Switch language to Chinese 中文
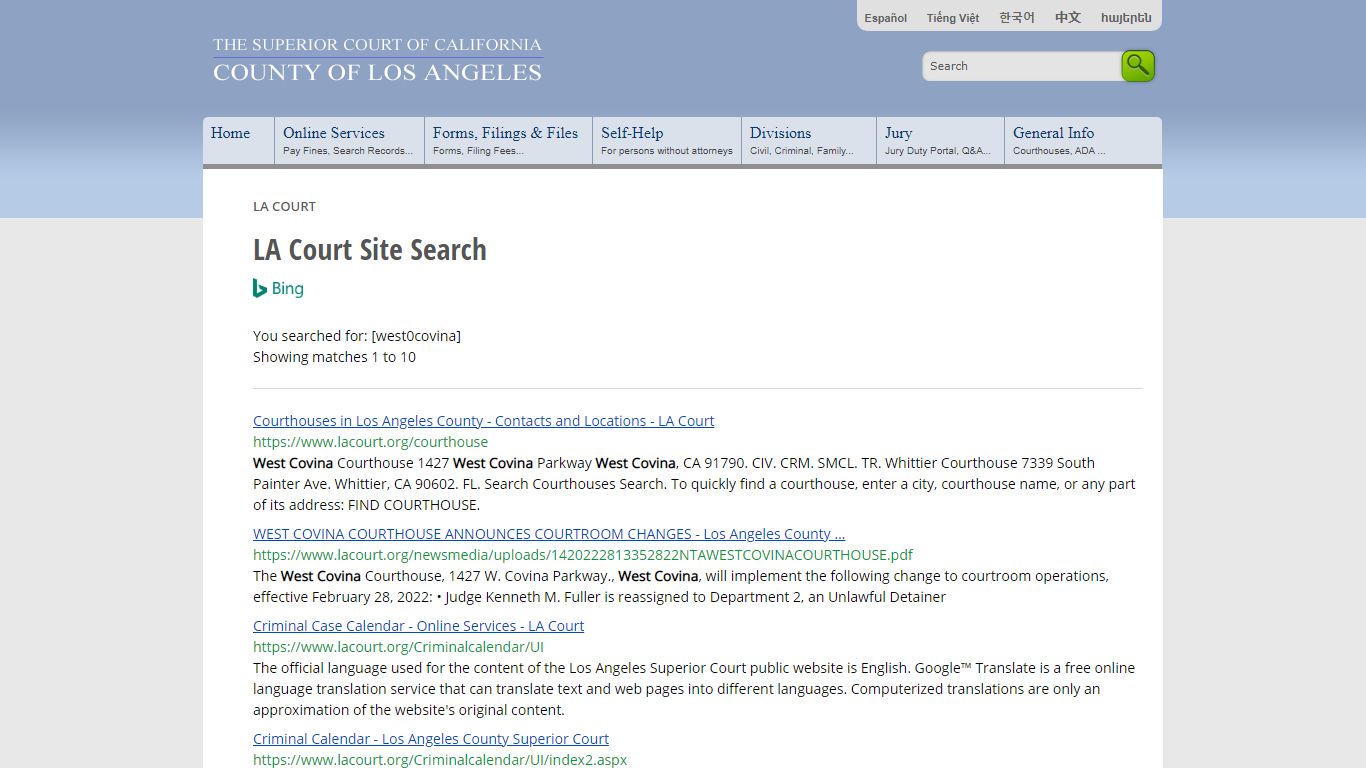This screenshot has width=1366, height=768. click(1068, 18)
